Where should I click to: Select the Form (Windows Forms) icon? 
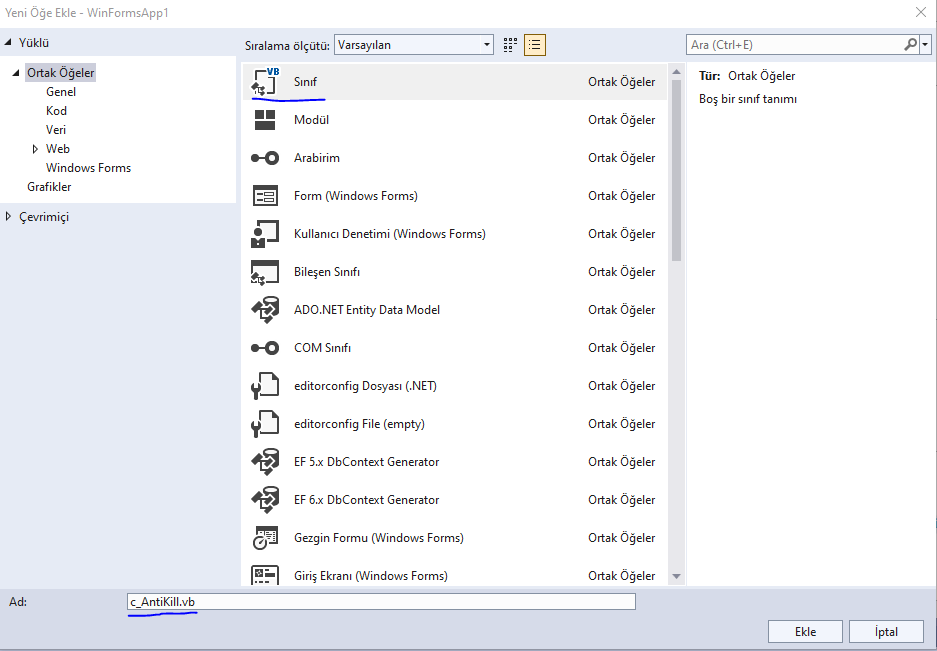tap(265, 196)
